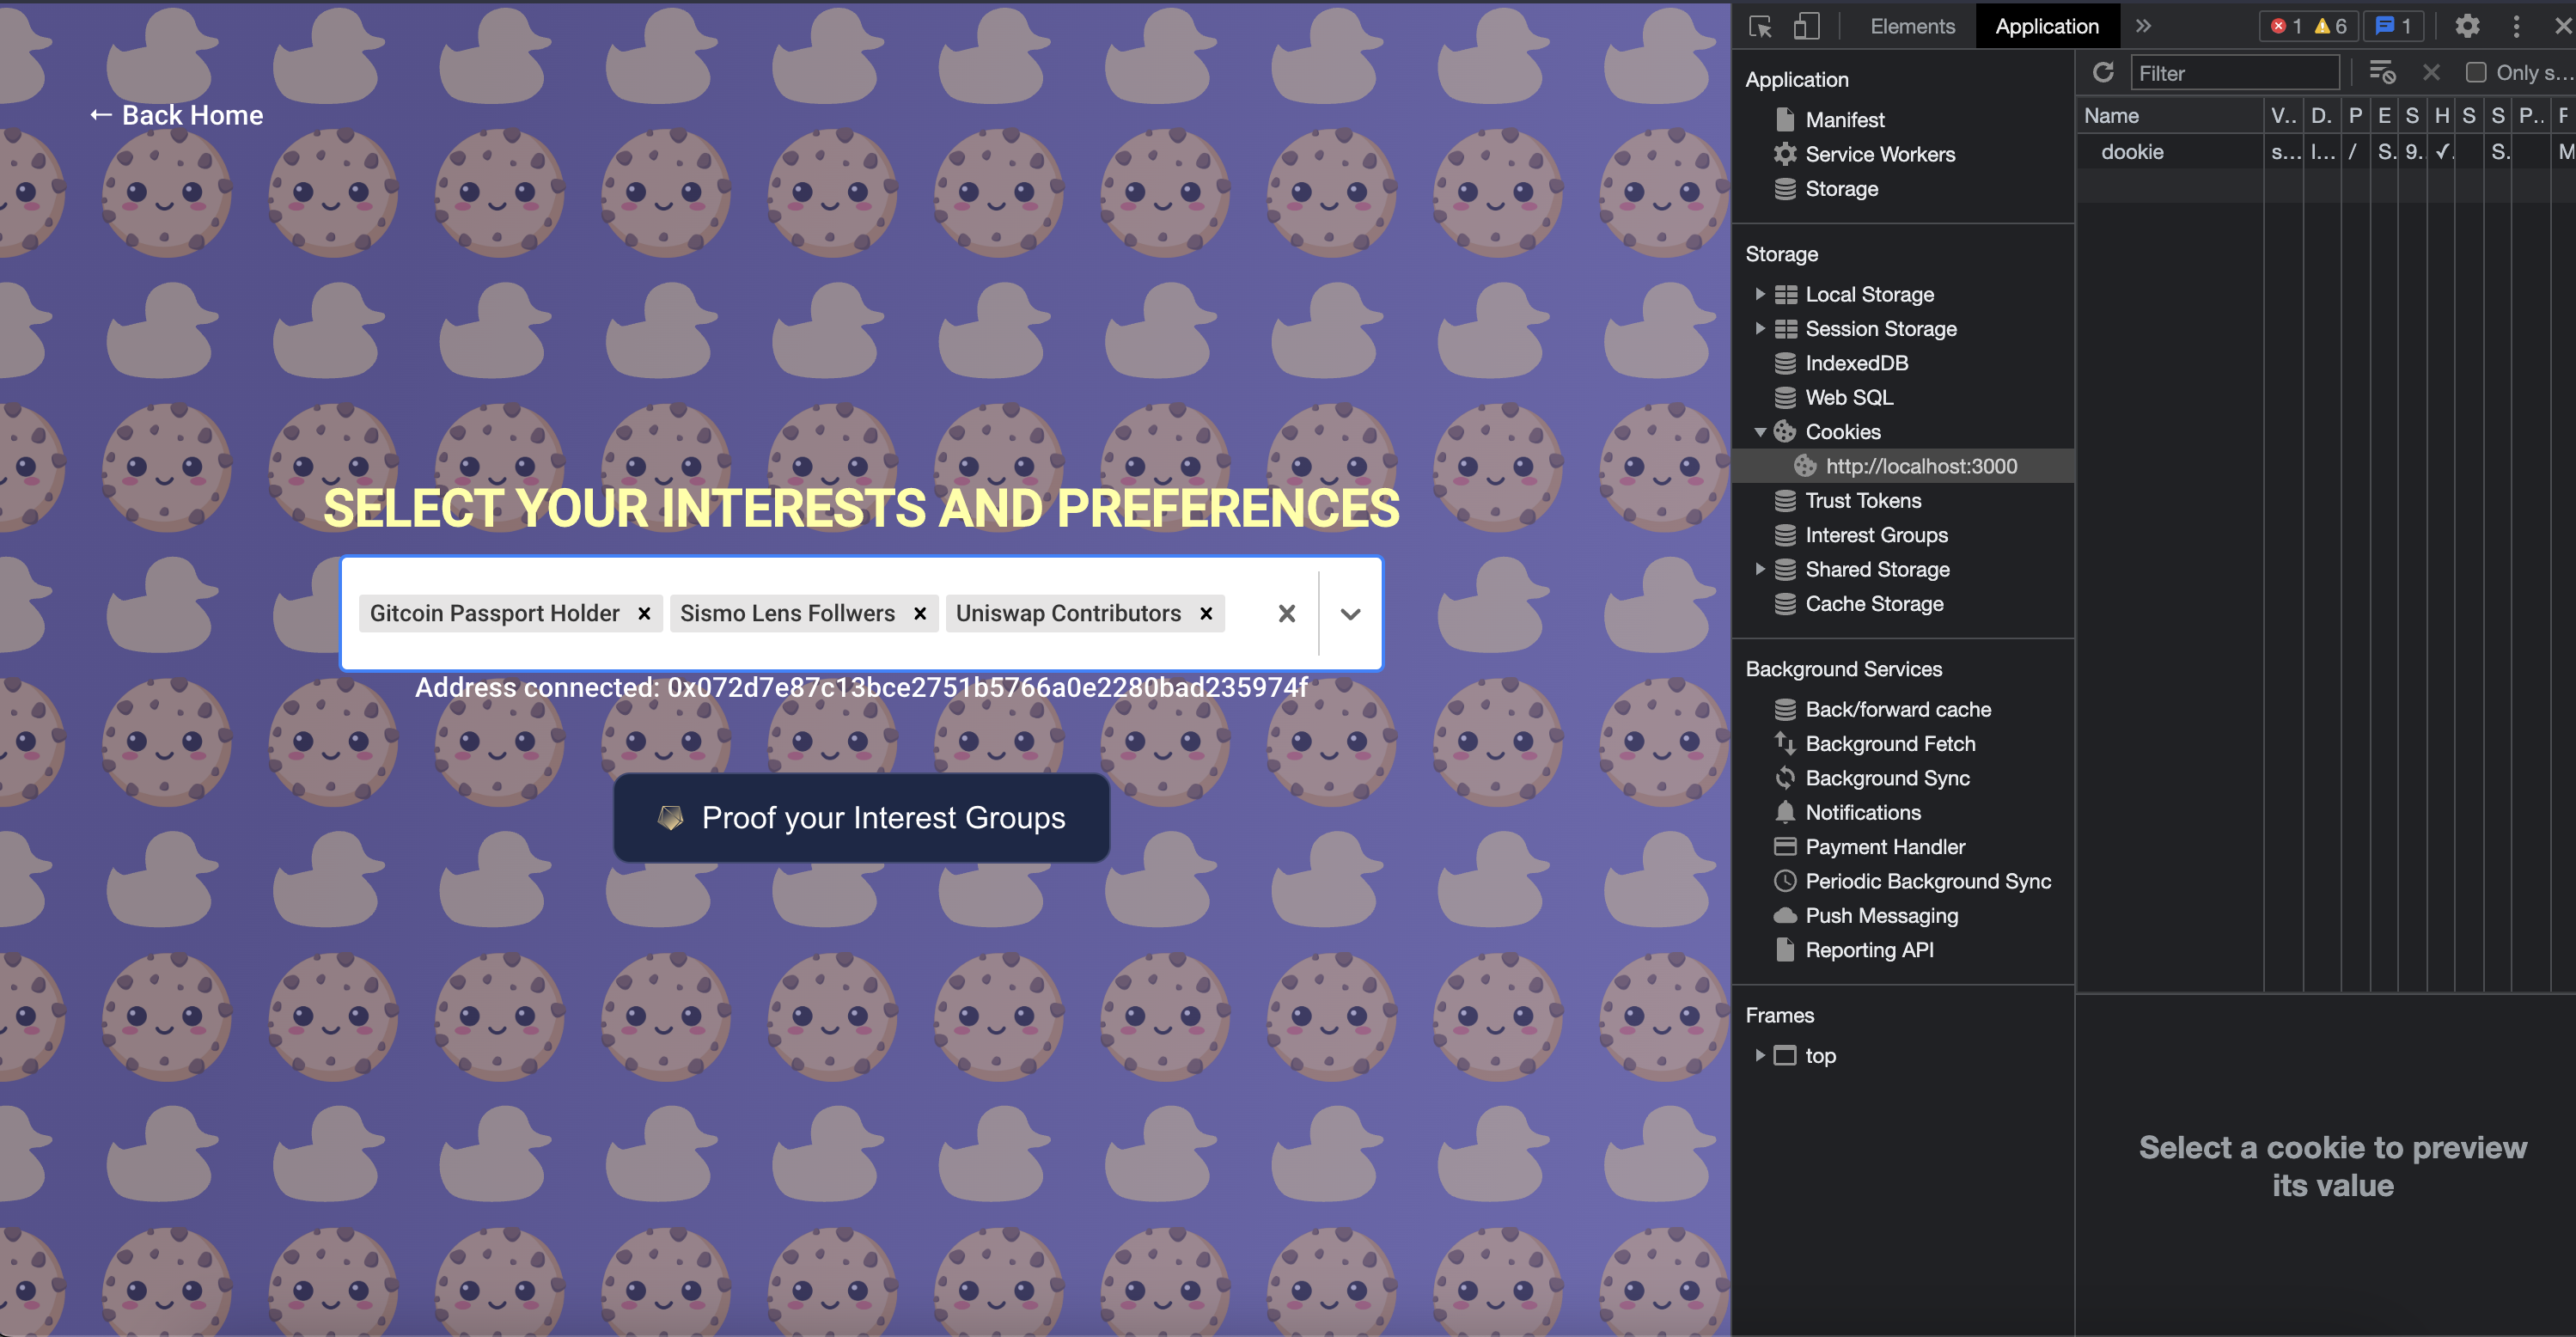Viewport: 2576px width, 1337px height.
Task: Sort cookies by Name column header
Action: (x=2170, y=116)
